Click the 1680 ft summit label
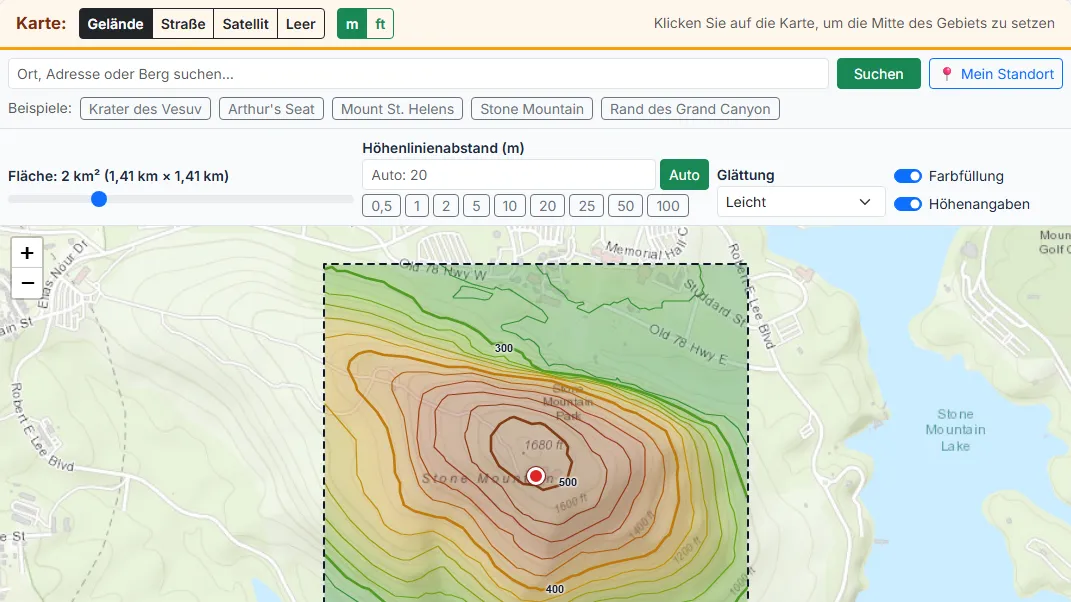1071x602 pixels. [x=545, y=445]
